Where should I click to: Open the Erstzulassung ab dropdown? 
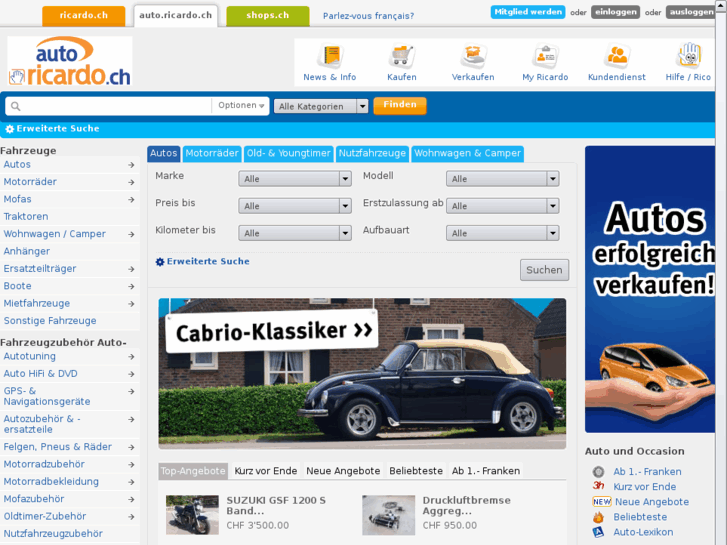(503, 206)
